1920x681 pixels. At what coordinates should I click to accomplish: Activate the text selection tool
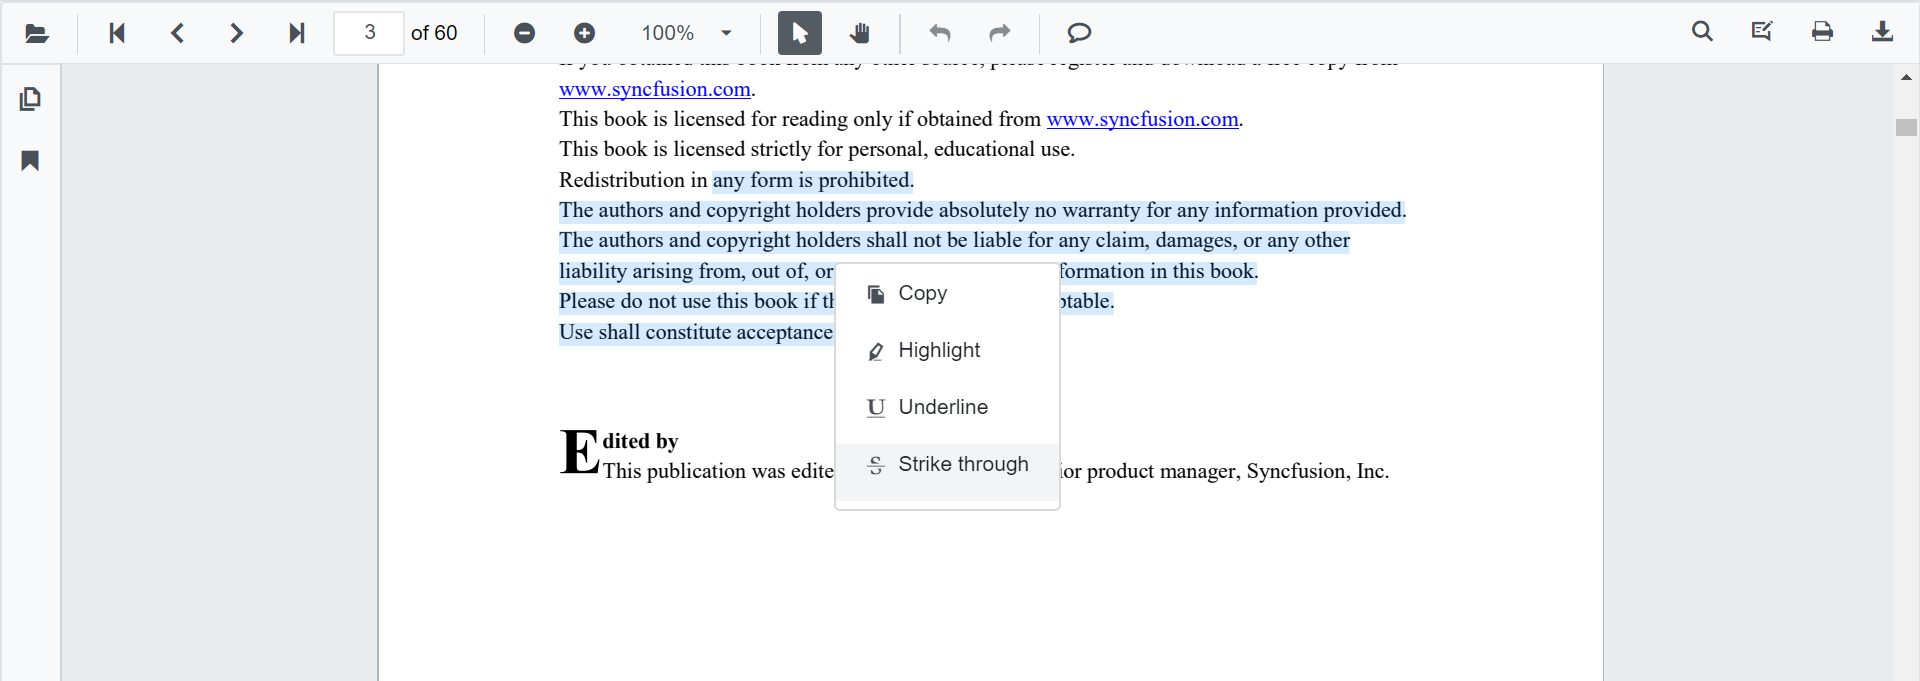pyautogui.click(x=800, y=33)
